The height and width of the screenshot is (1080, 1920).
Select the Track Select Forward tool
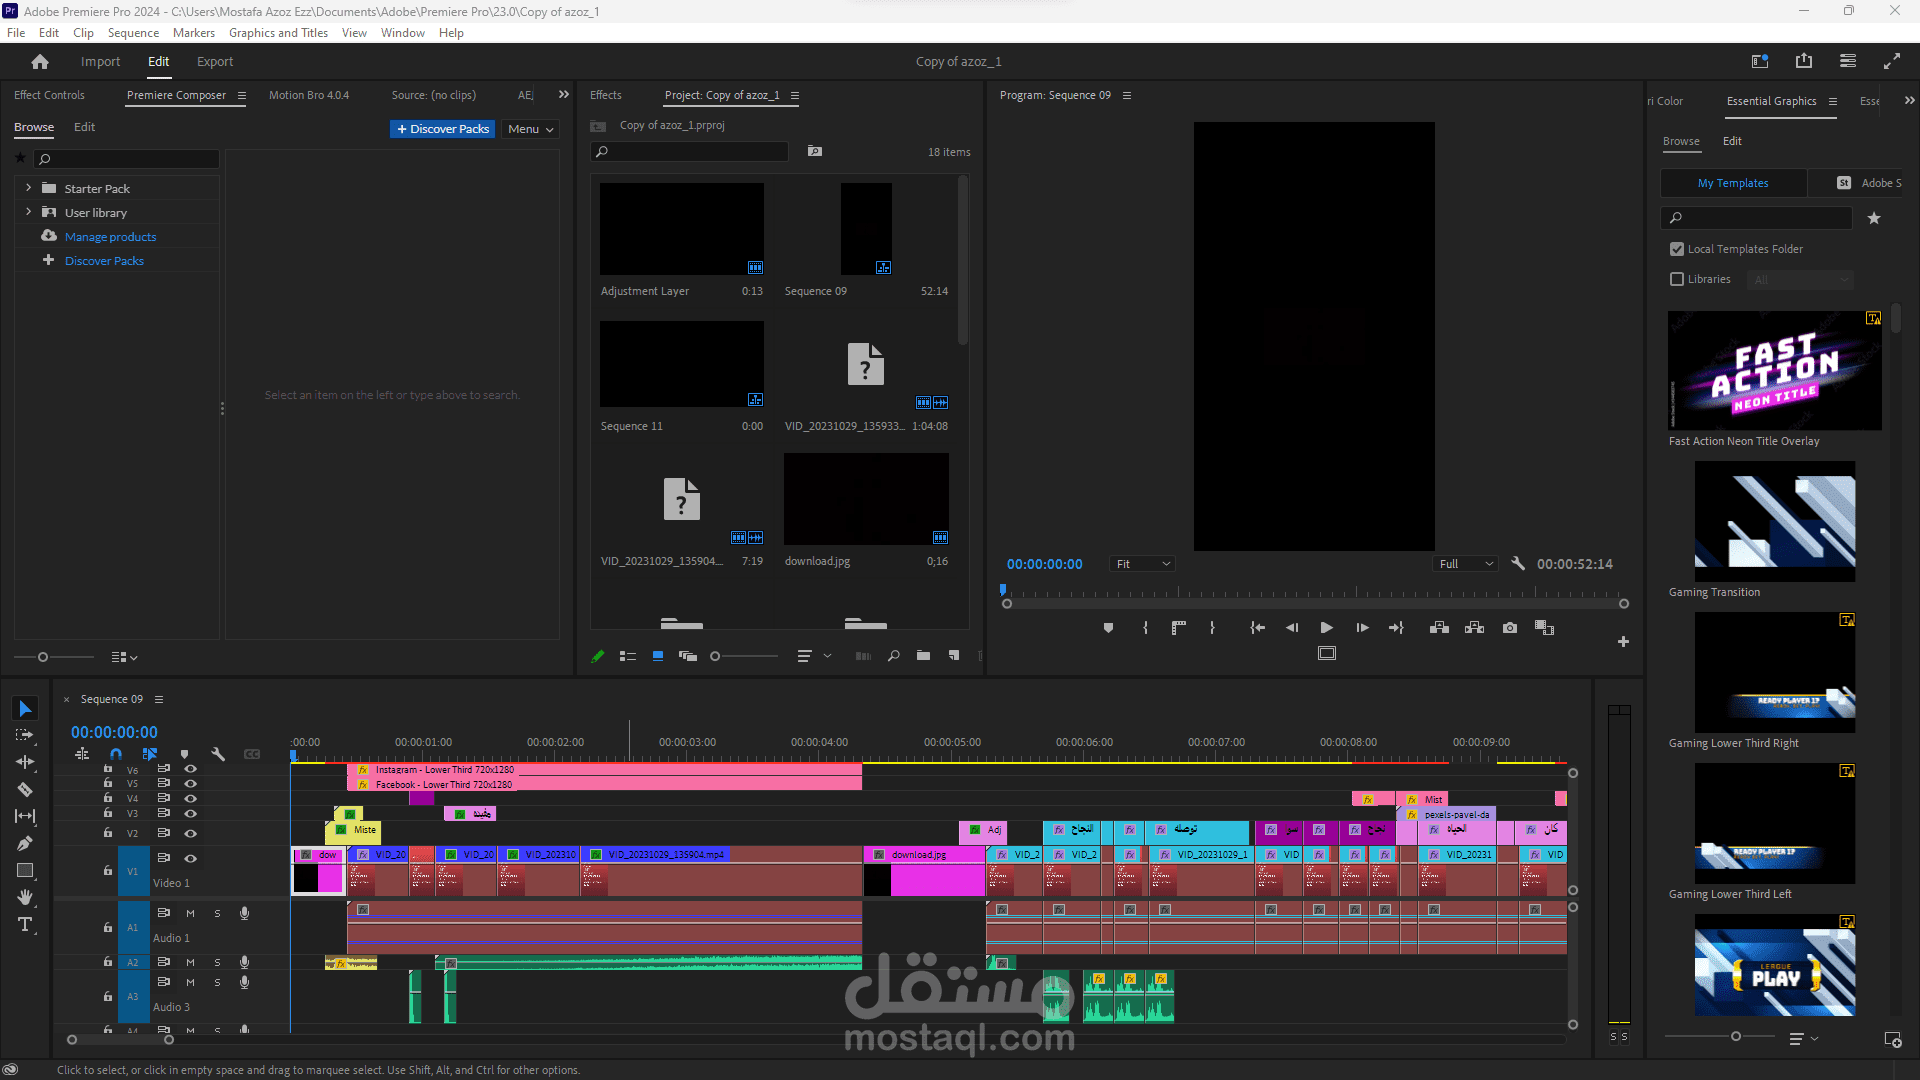(25, 735)
